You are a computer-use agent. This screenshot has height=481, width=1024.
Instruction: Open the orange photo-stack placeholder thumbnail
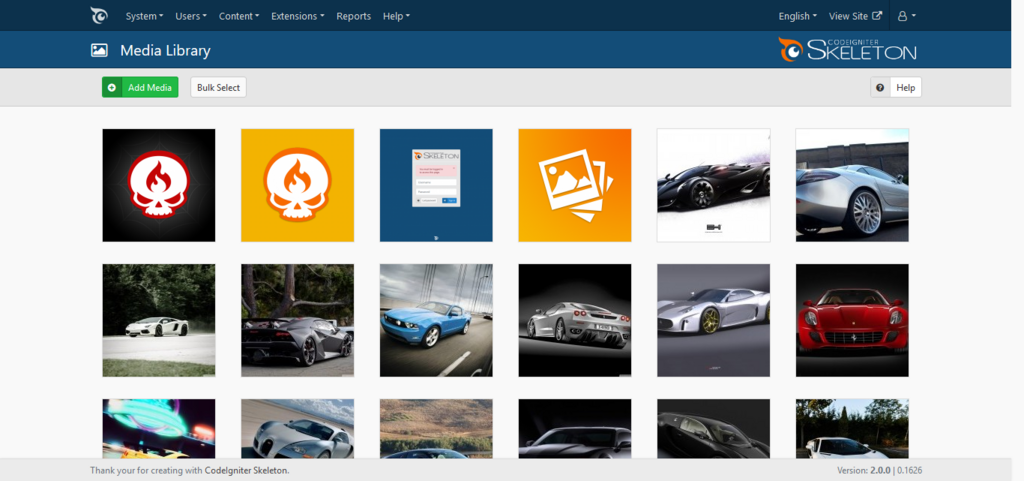pos(575,185)
